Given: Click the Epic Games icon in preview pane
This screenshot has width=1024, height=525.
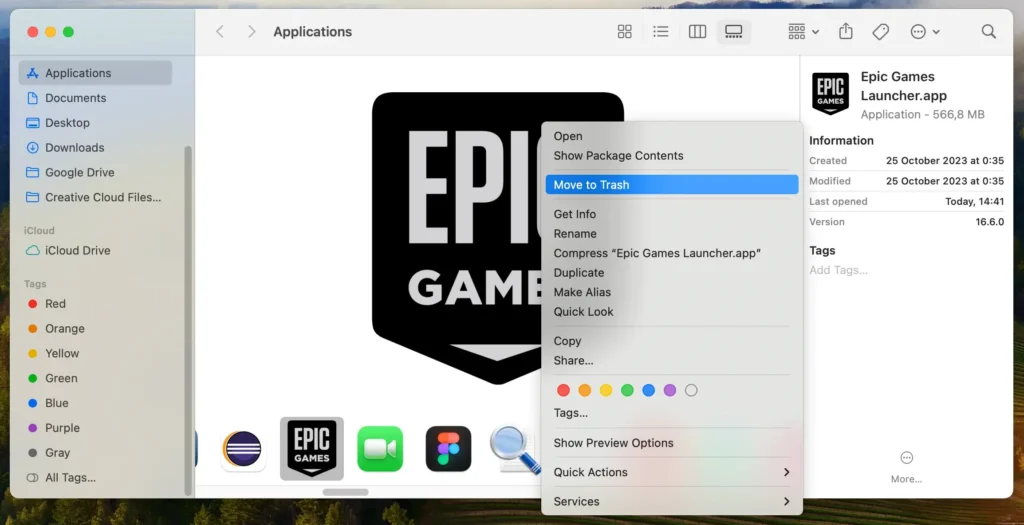Looking at the screenshot, I should coord(831,93).
